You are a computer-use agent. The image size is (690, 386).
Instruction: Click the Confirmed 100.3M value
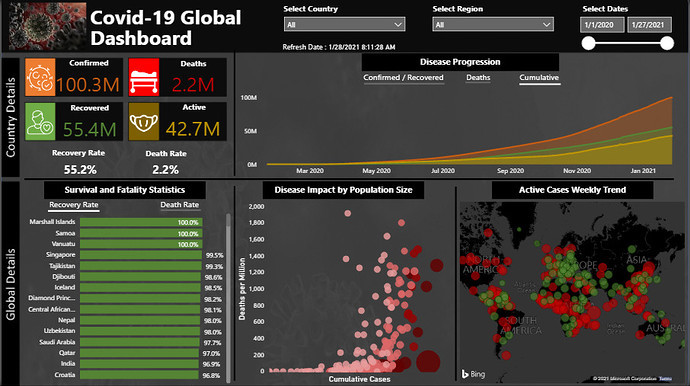tap(88, 85)
